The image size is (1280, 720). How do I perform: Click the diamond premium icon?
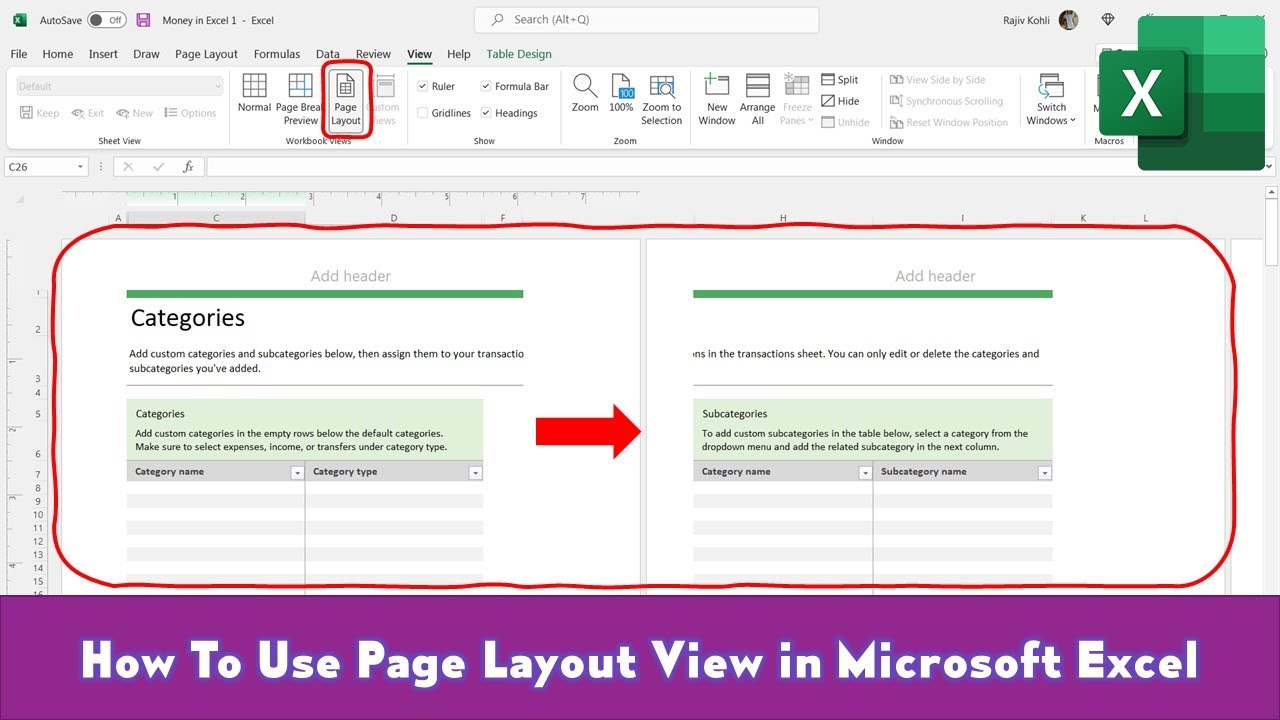click(x=1107, y=20)
